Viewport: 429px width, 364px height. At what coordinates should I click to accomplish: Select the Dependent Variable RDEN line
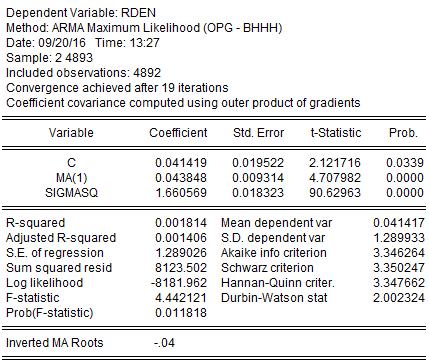[x=81, y=13]
